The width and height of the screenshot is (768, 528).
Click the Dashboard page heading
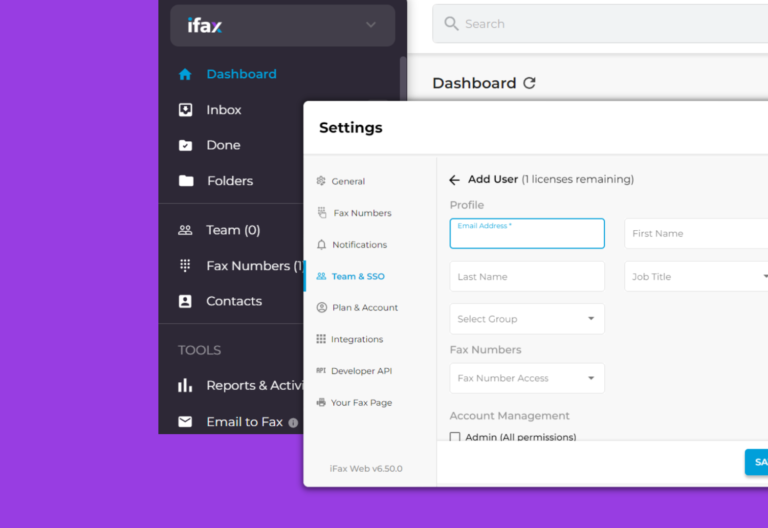(474, 83)
